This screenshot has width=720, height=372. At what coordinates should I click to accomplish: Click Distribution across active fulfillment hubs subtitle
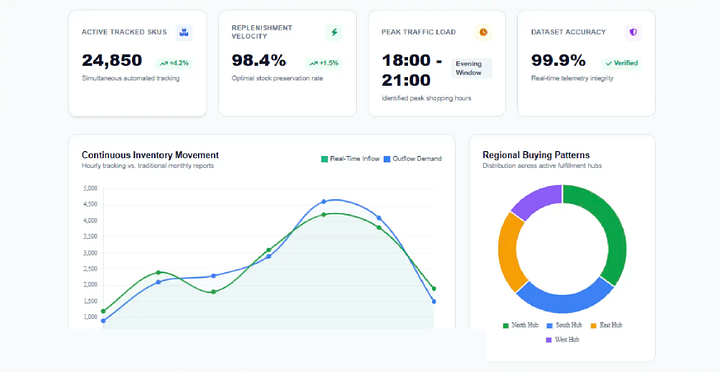(x=542, y=166)
